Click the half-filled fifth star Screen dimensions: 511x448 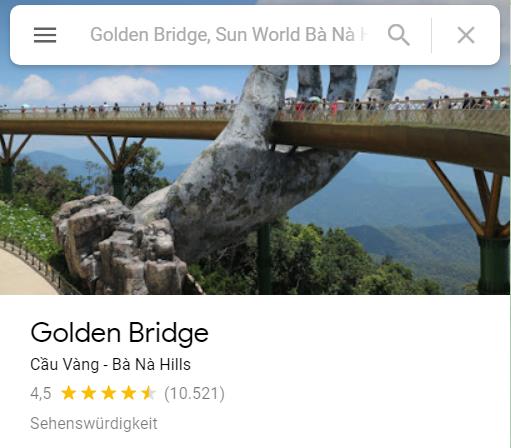pos(149,393)
